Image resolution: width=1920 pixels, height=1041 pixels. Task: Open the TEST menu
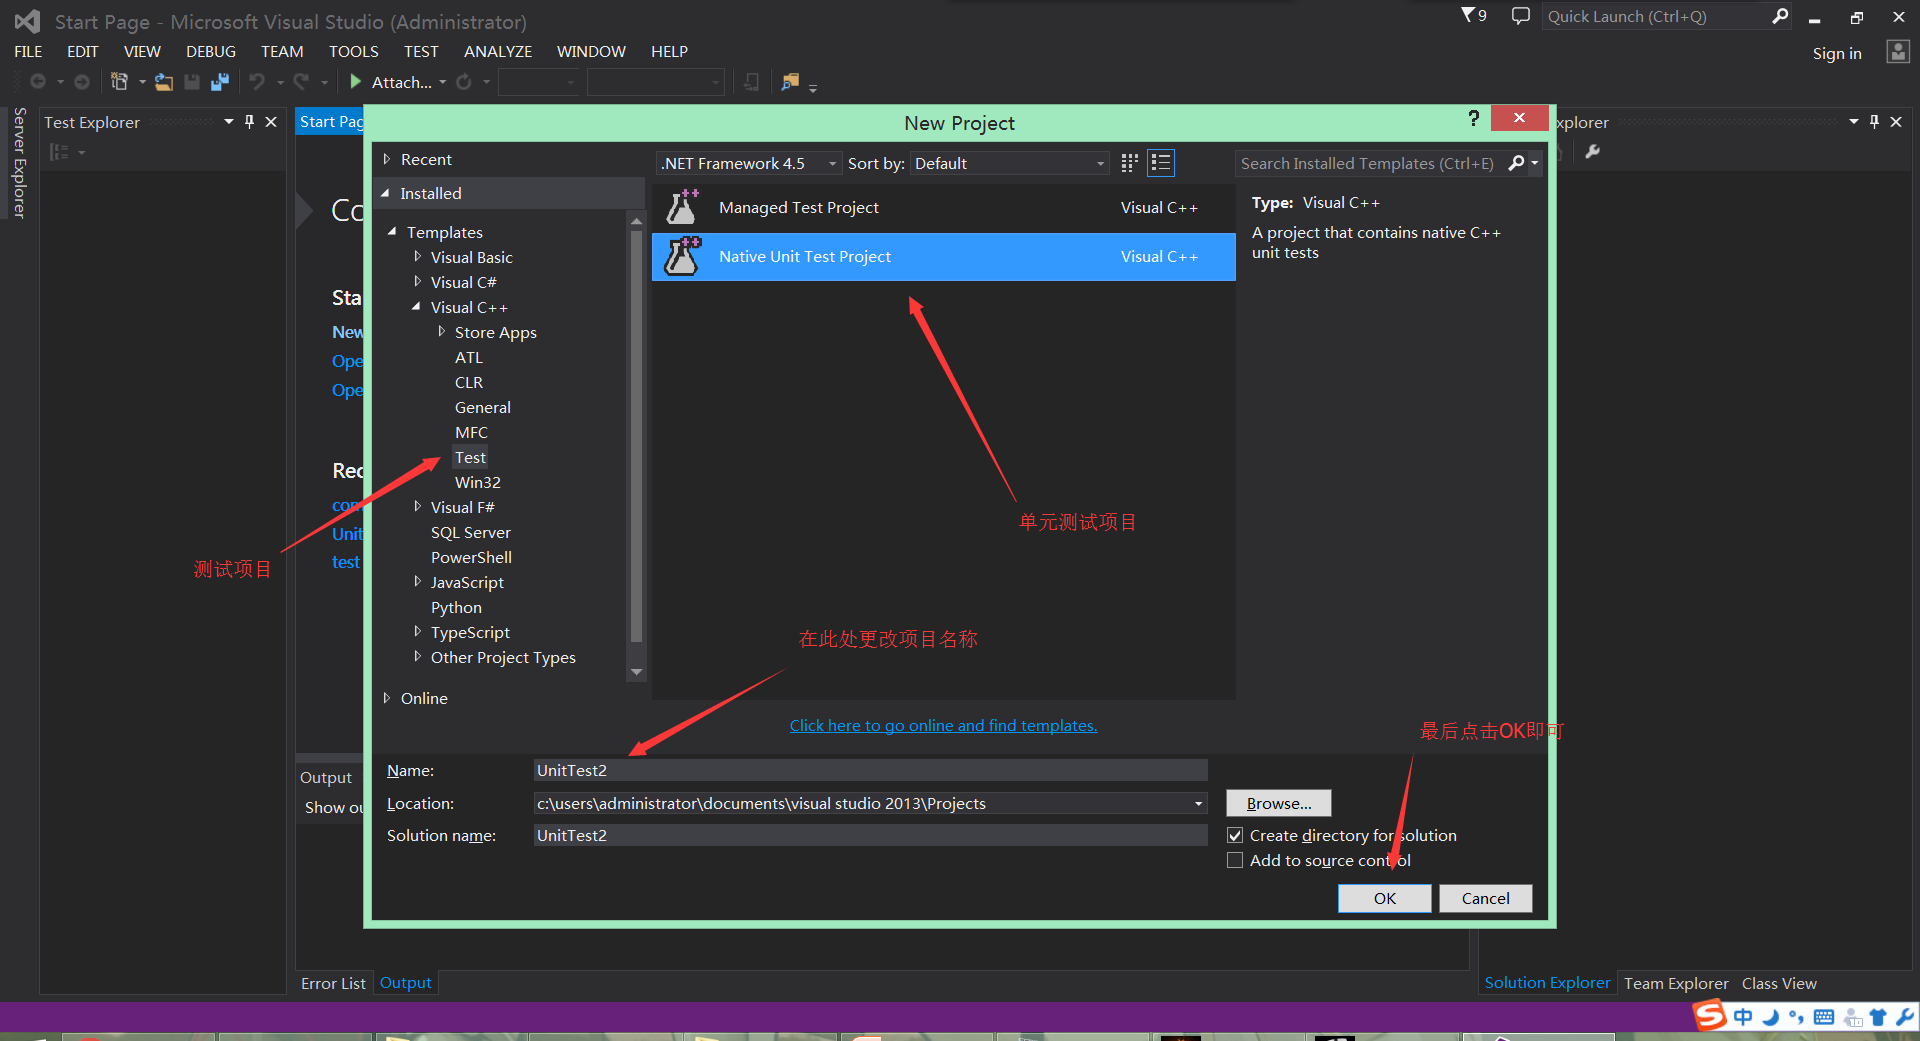421,52
